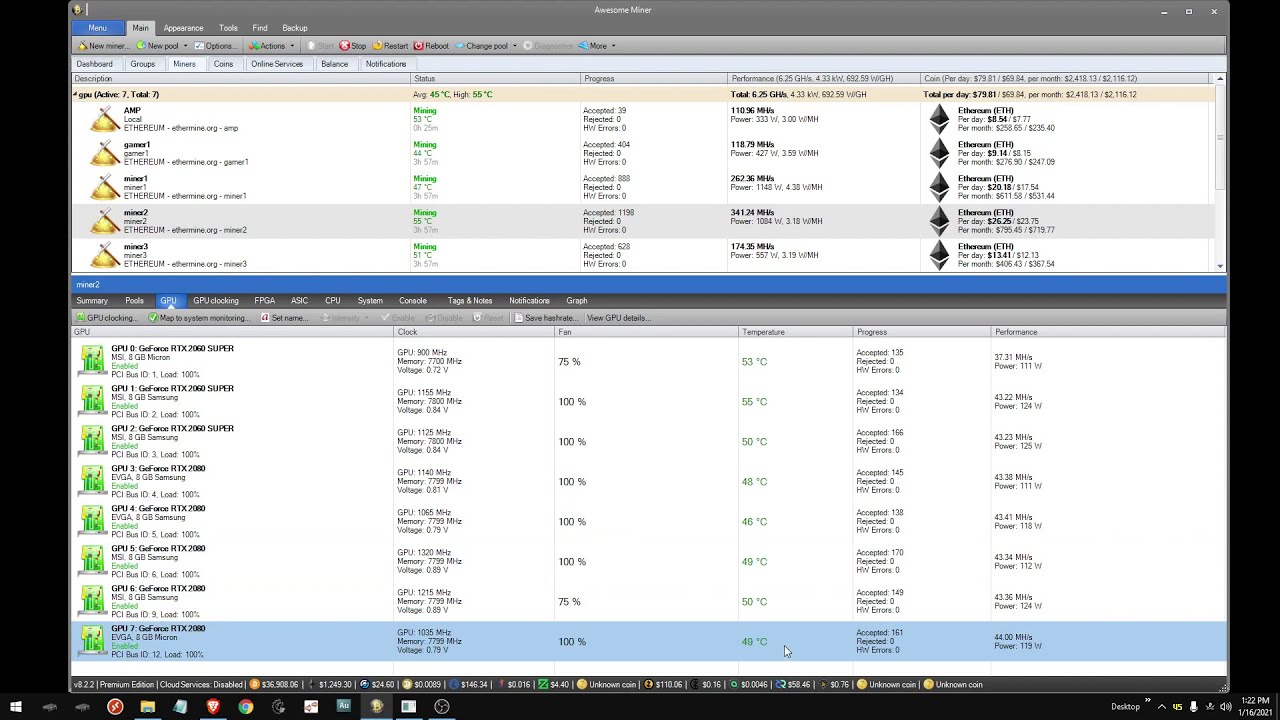
Task: Switch to the Dashboard tab
Action: [95, 64]
